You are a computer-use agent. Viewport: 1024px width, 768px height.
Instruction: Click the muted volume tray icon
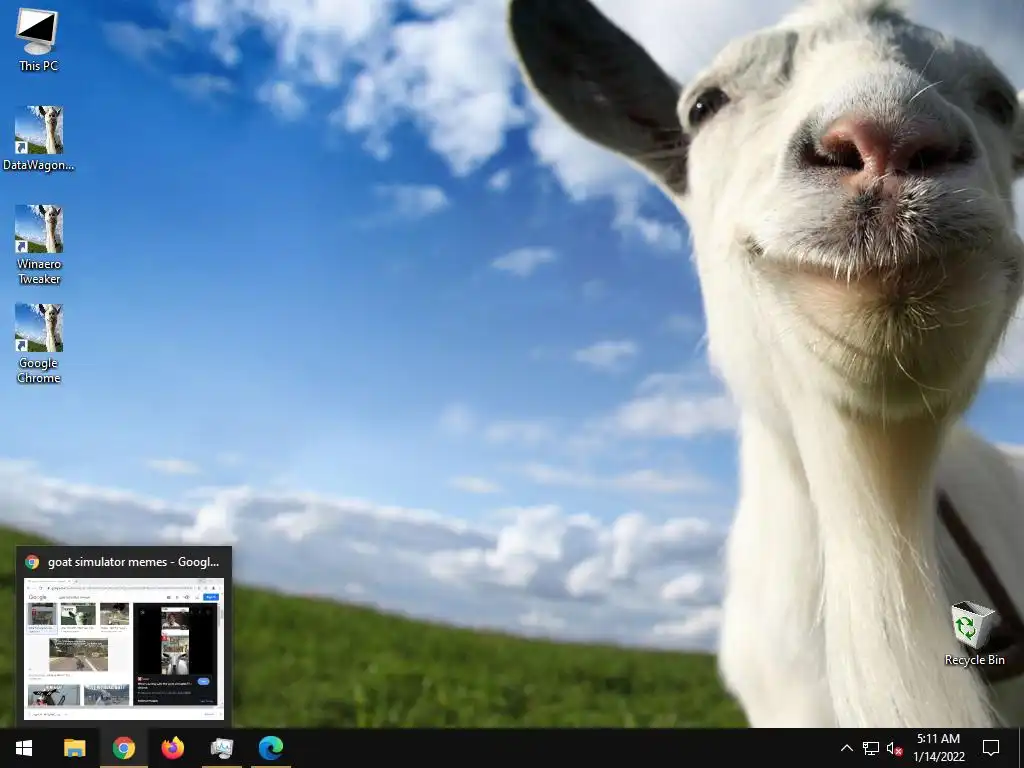coord(895,748)
